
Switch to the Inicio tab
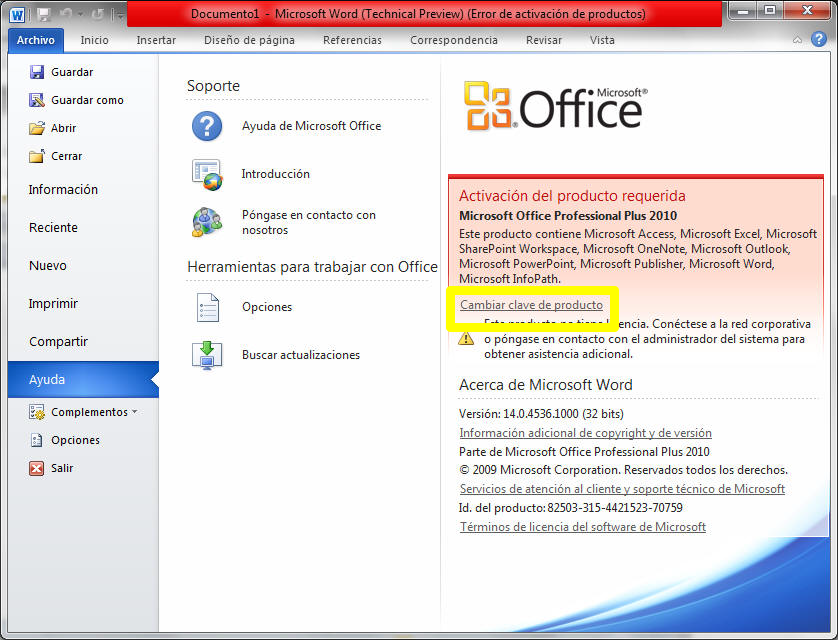(x=95, y=40)
